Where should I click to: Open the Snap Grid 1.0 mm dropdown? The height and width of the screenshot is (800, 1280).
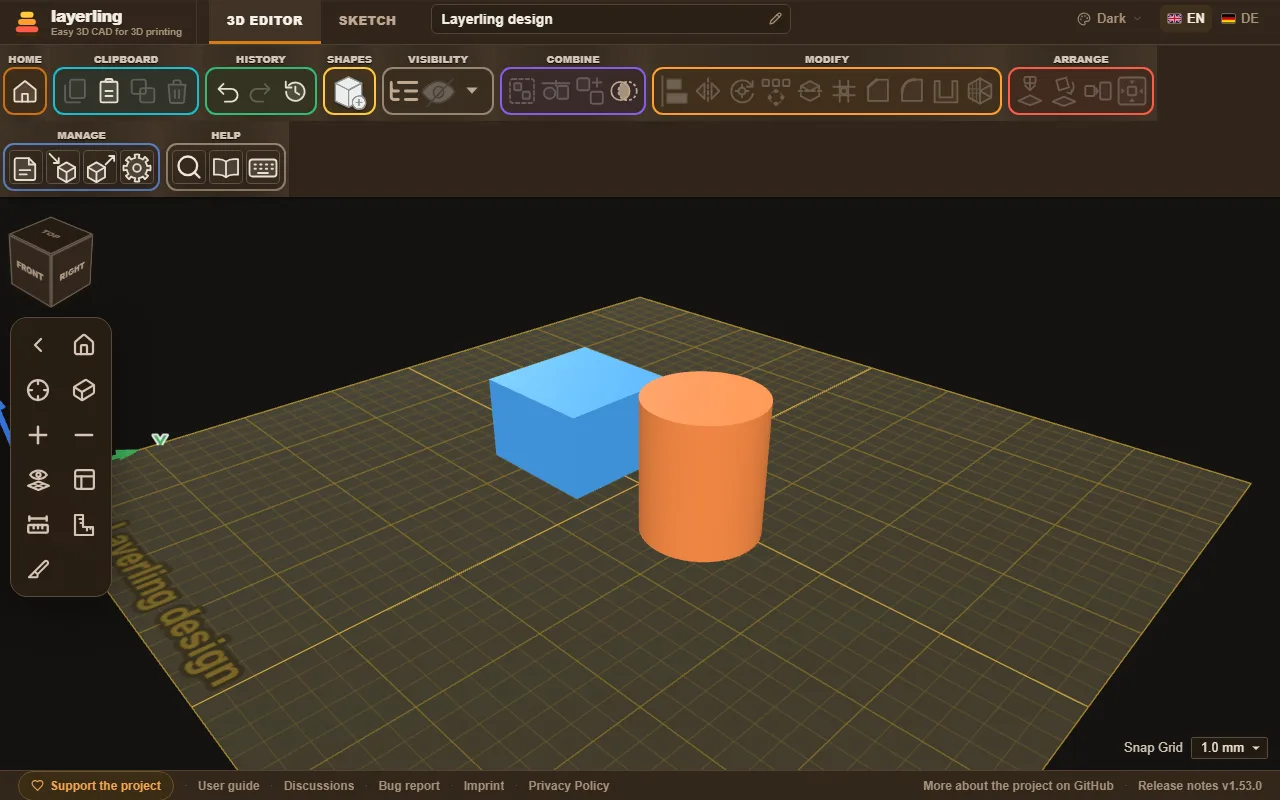pos(1229,748)
